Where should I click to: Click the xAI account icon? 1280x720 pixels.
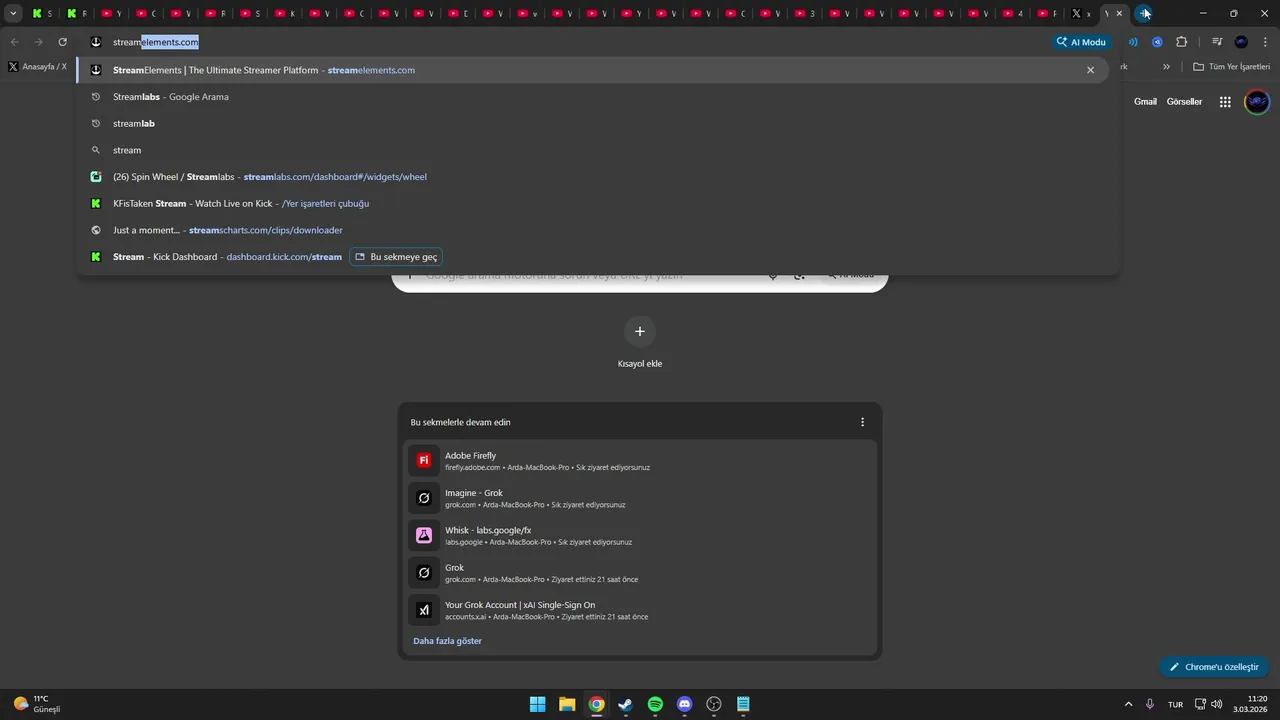point(424,610)
